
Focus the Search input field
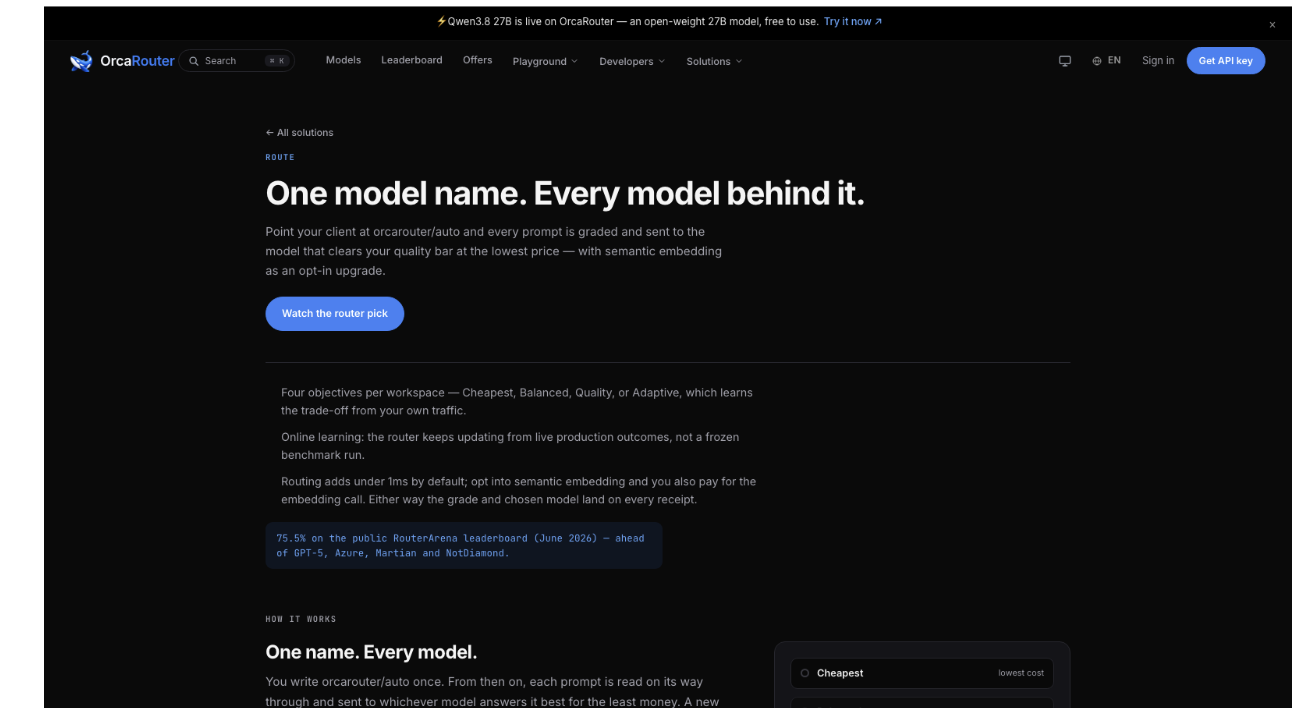click(237, 61)
